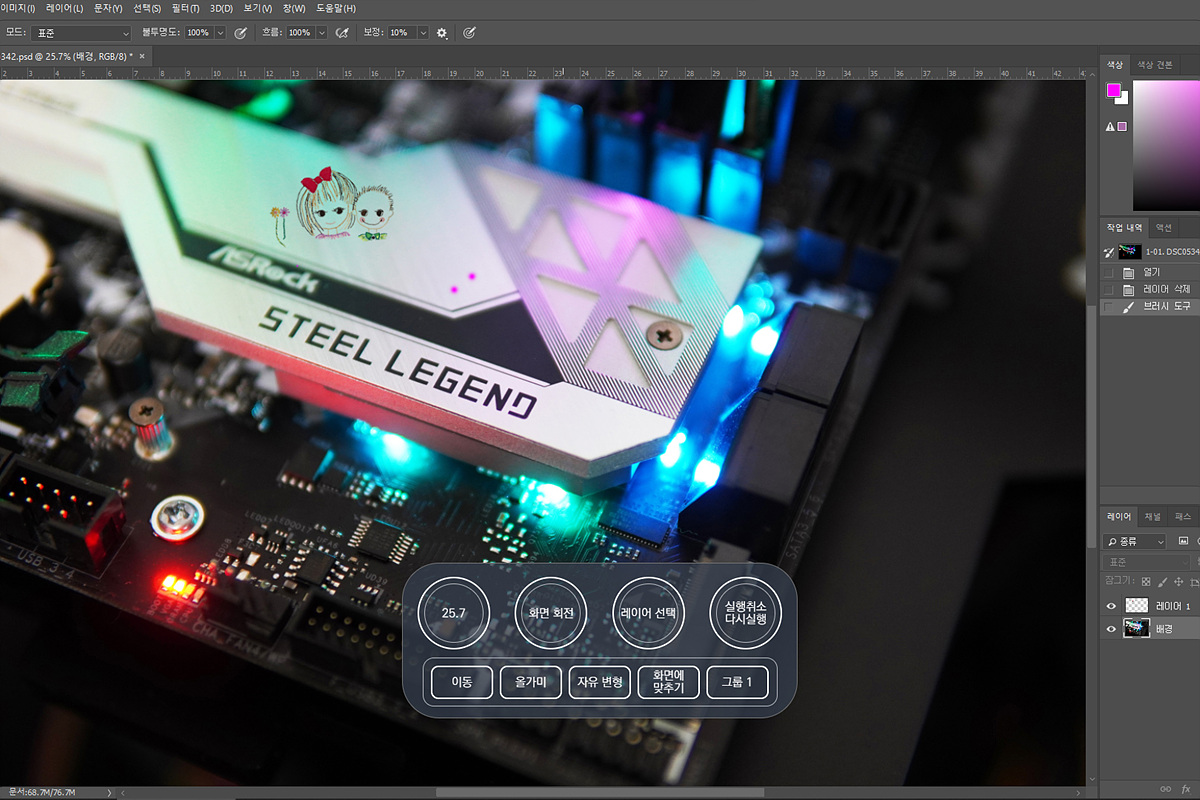The image size is (1200, 800).
Task: Lock transparent pixels checkerboard icon
Action: coord(1146,581)
